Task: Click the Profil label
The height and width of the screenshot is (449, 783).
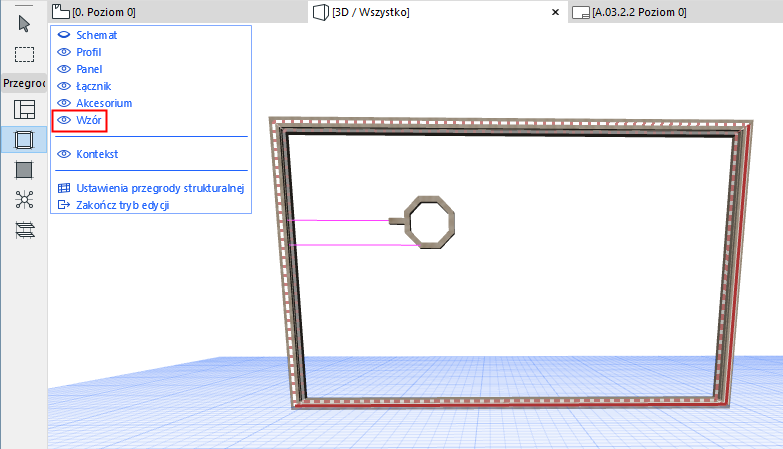Action: [88, 52]
